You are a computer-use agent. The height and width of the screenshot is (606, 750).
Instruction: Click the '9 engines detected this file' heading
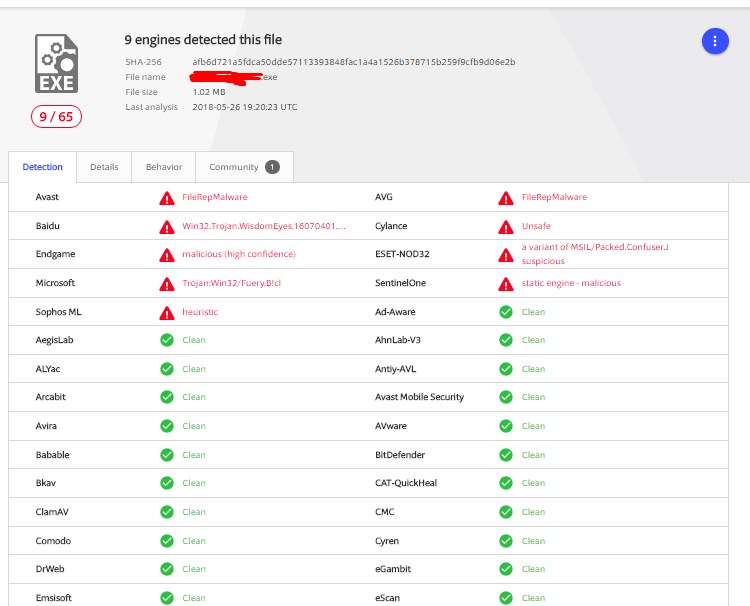203,40
